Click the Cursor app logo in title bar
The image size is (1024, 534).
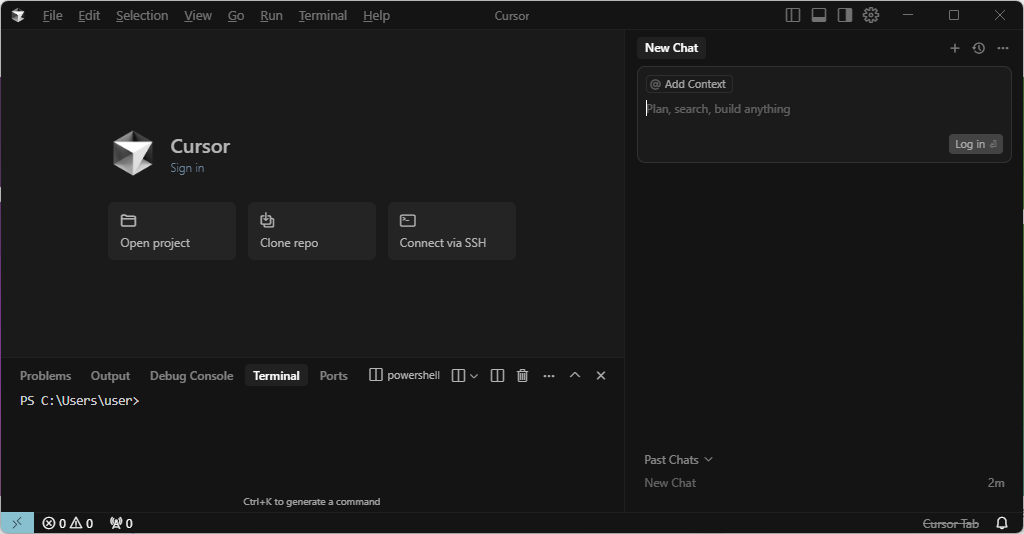click(x=18, y=15)
